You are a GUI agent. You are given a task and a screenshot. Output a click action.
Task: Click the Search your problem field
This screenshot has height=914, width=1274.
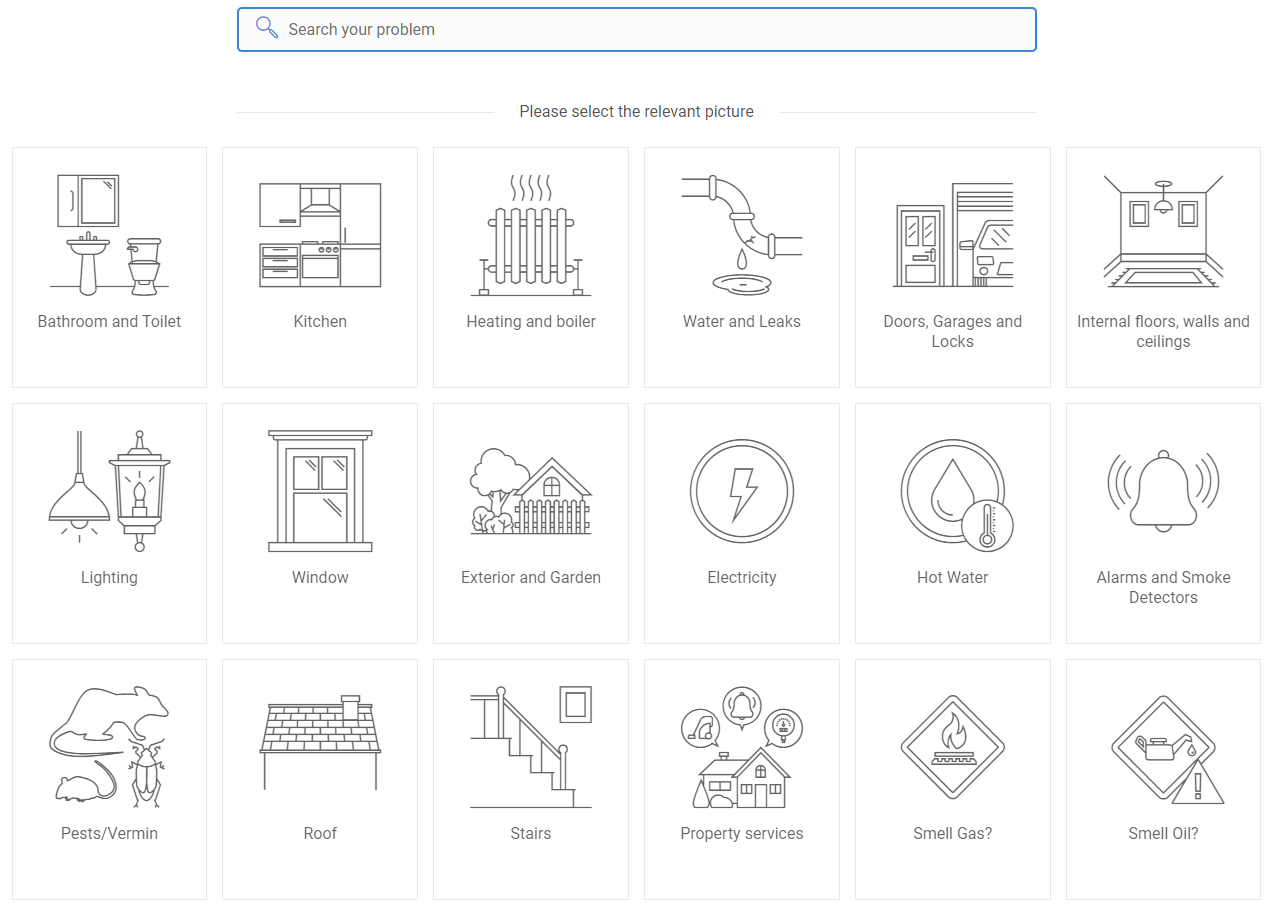tap(637, 29)
